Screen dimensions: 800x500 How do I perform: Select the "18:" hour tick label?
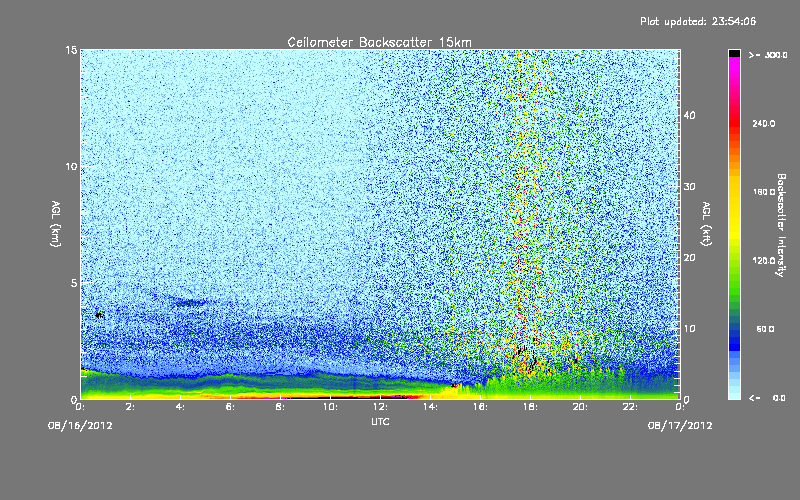(530, 407)
